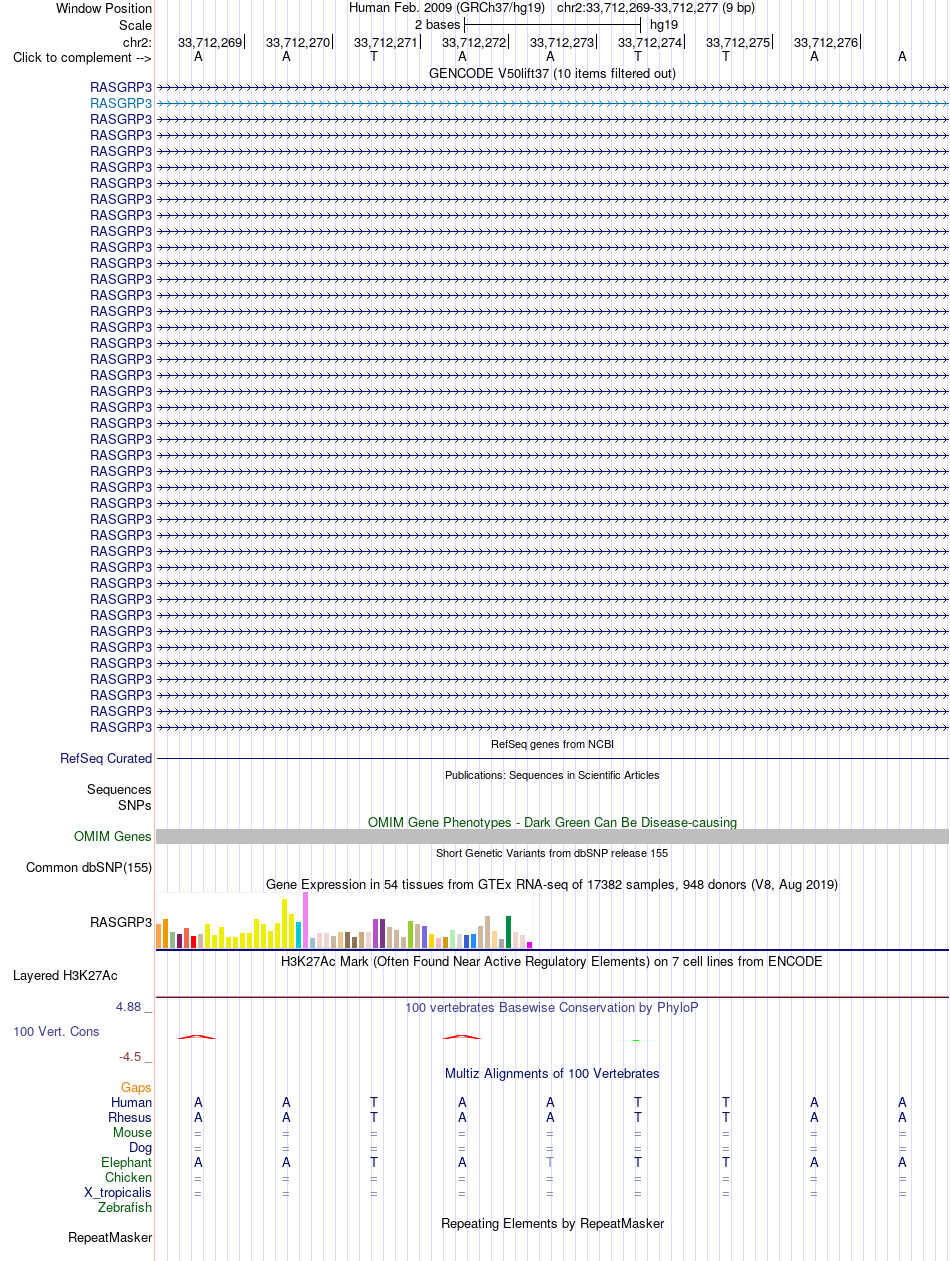Click the light-blue highlighted RASGRP3 transcript label
This screenshot has width=950, height=1261.
tap(121, 103)
